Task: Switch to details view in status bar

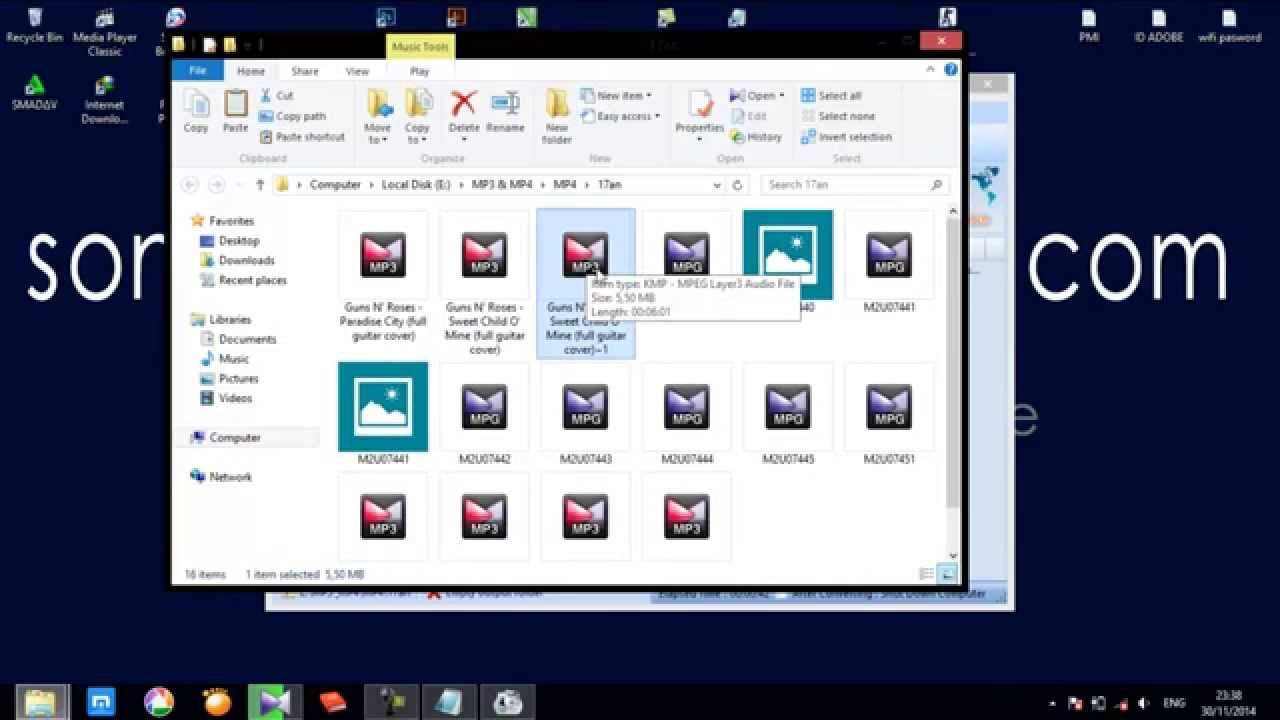Action: (928, 574)
